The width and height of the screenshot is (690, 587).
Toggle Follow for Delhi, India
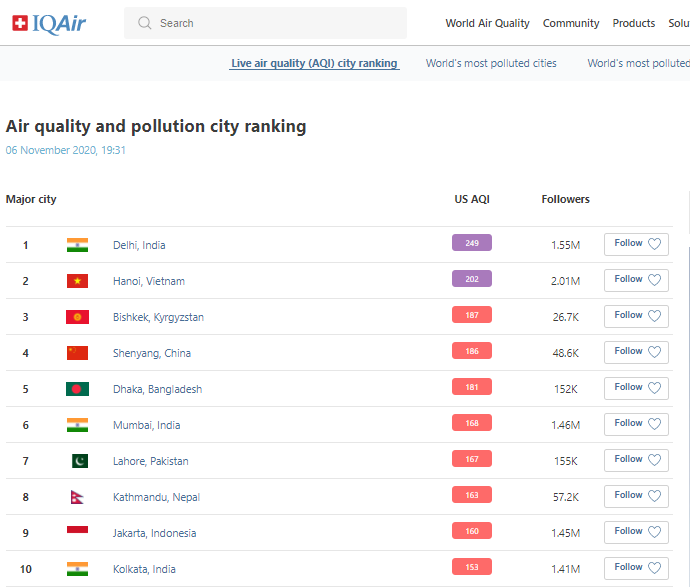click(636, 244)
